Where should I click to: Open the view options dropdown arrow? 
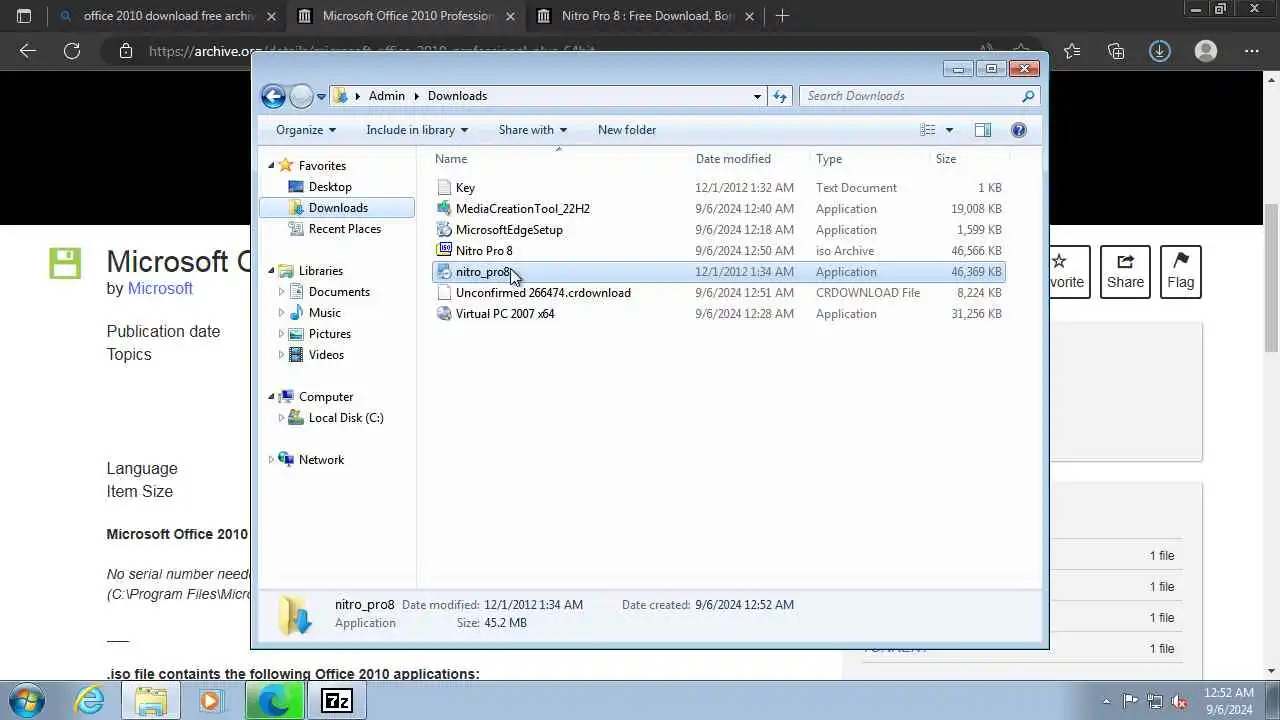click(x=949, y=130)
